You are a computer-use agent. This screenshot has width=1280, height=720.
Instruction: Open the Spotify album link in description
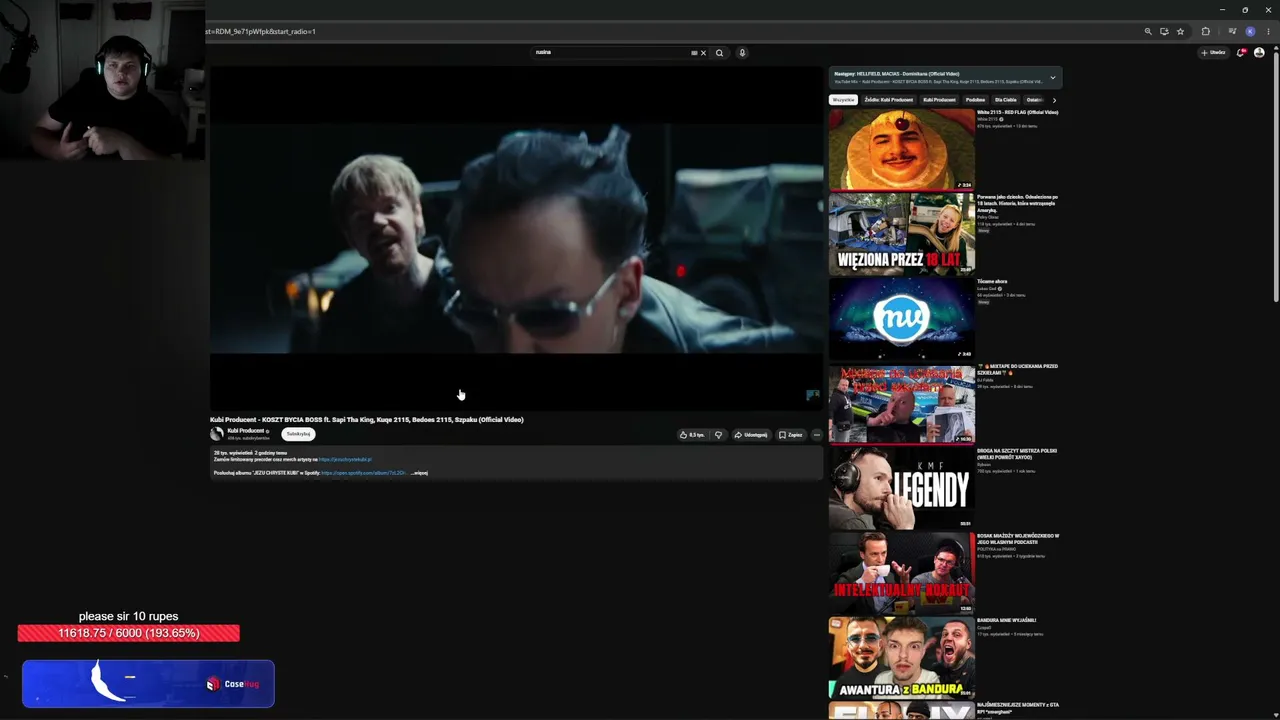pyautogui.click(x=364, y=473)
